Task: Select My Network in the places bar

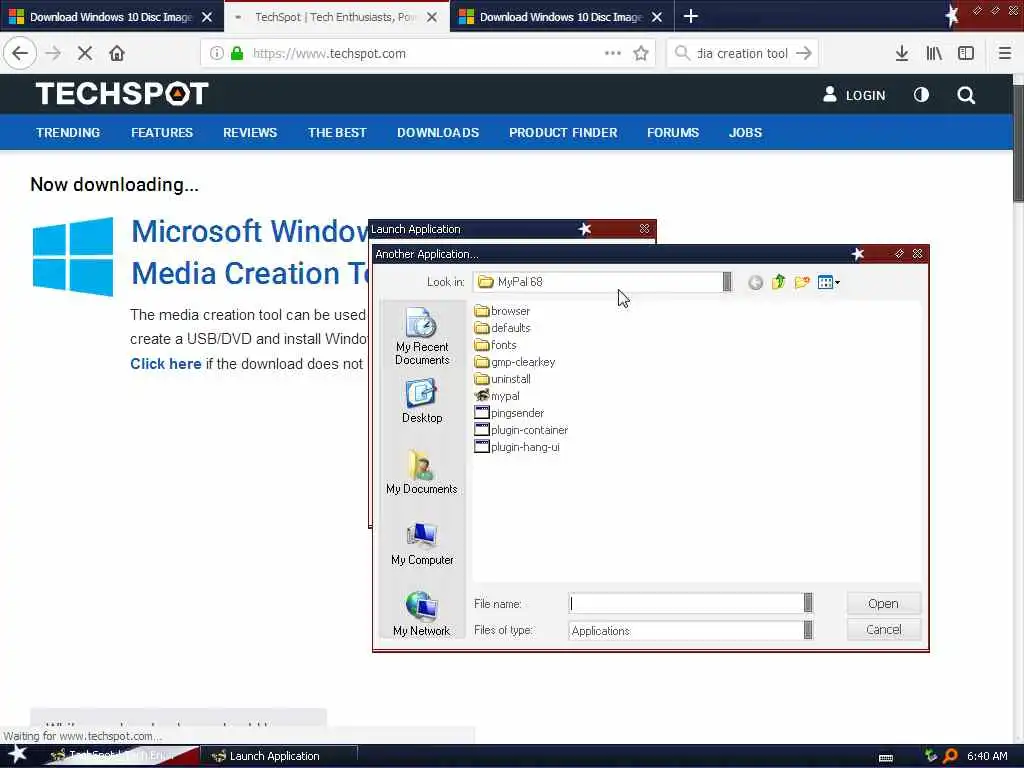Action: (x=422, y=614)
